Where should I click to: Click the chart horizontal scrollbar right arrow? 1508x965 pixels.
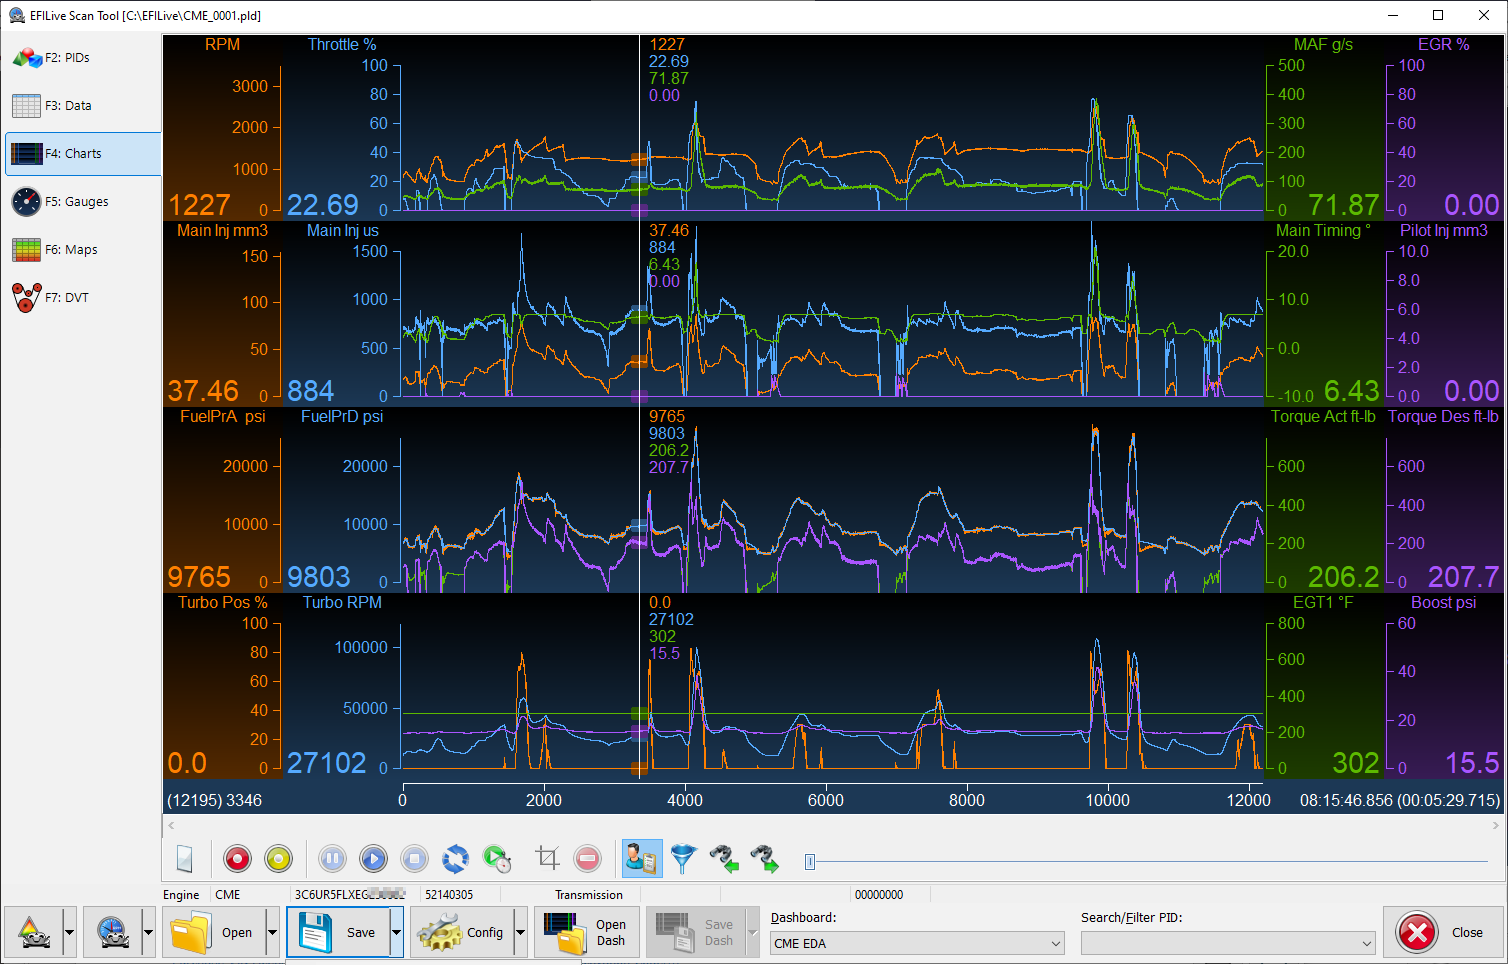pos(1496,825)
